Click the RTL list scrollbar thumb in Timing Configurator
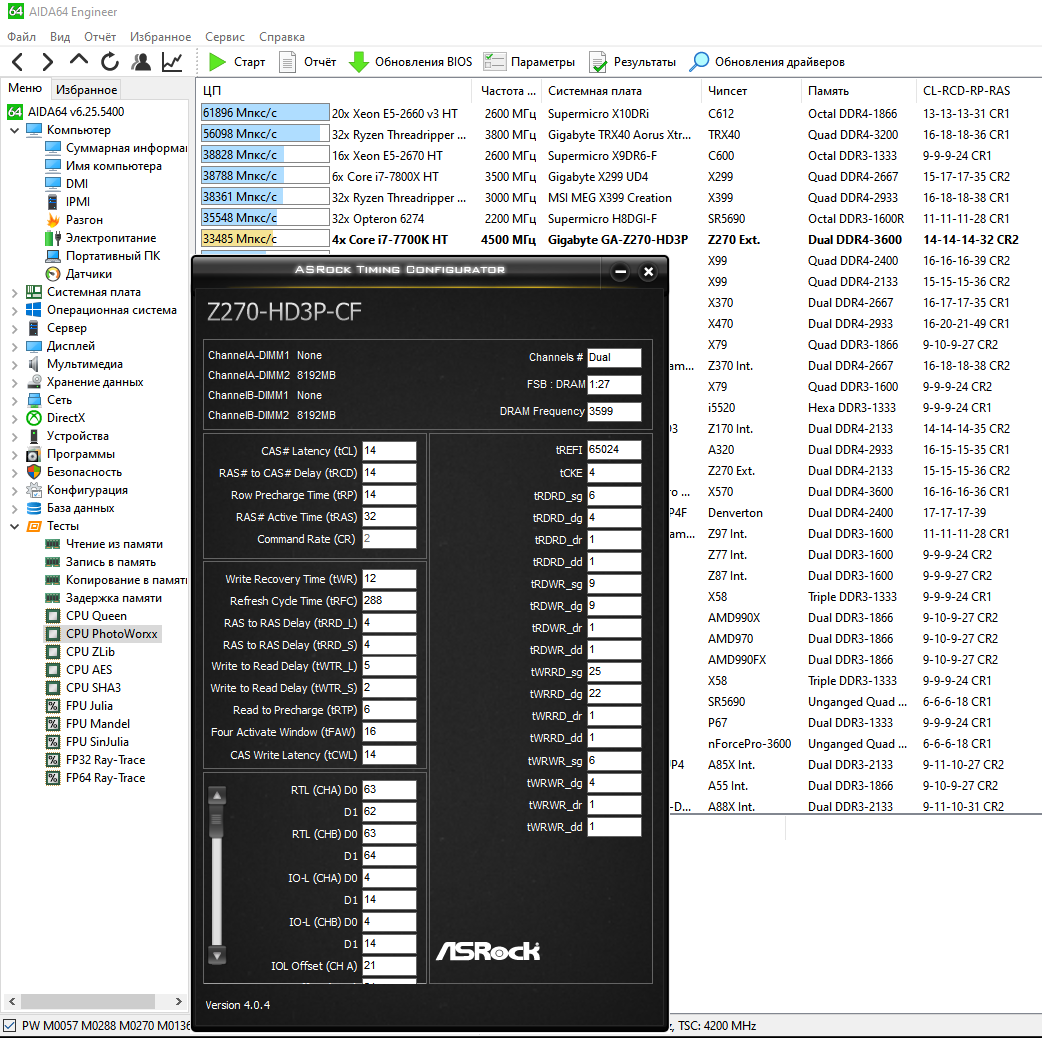This screenshot has height=1038, width=1042. pos(217,822)
